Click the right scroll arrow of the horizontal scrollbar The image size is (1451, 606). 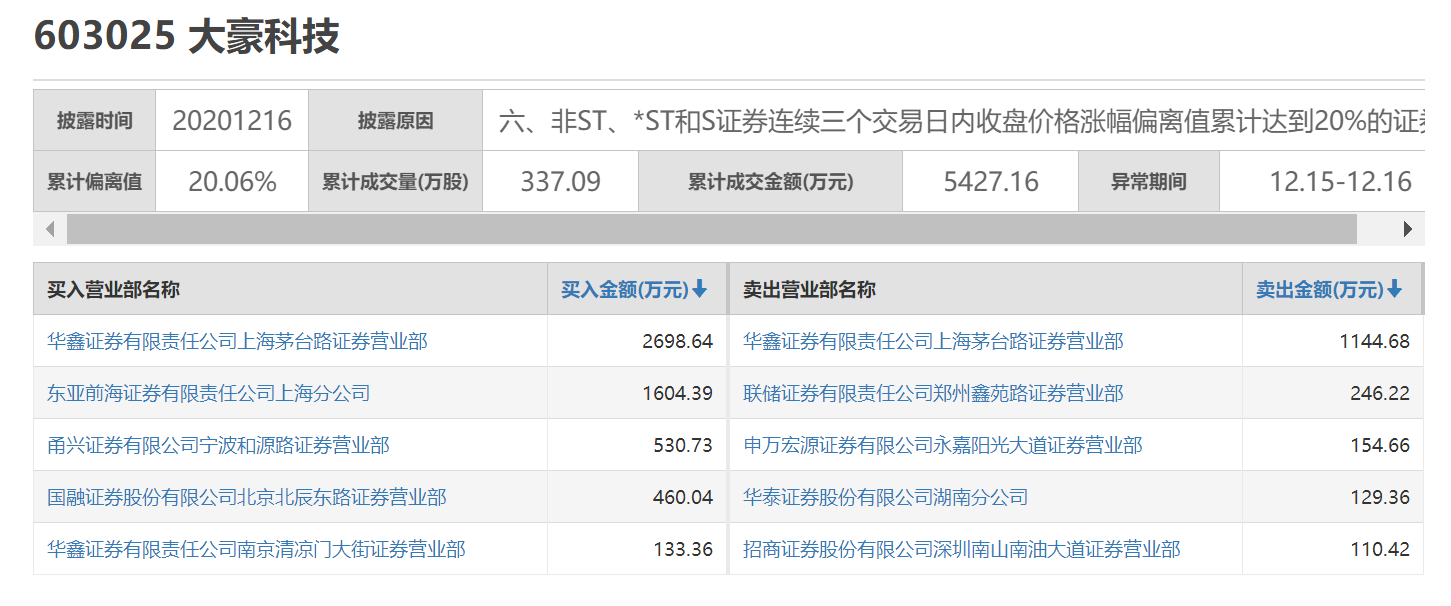(x=1408, y=229)
